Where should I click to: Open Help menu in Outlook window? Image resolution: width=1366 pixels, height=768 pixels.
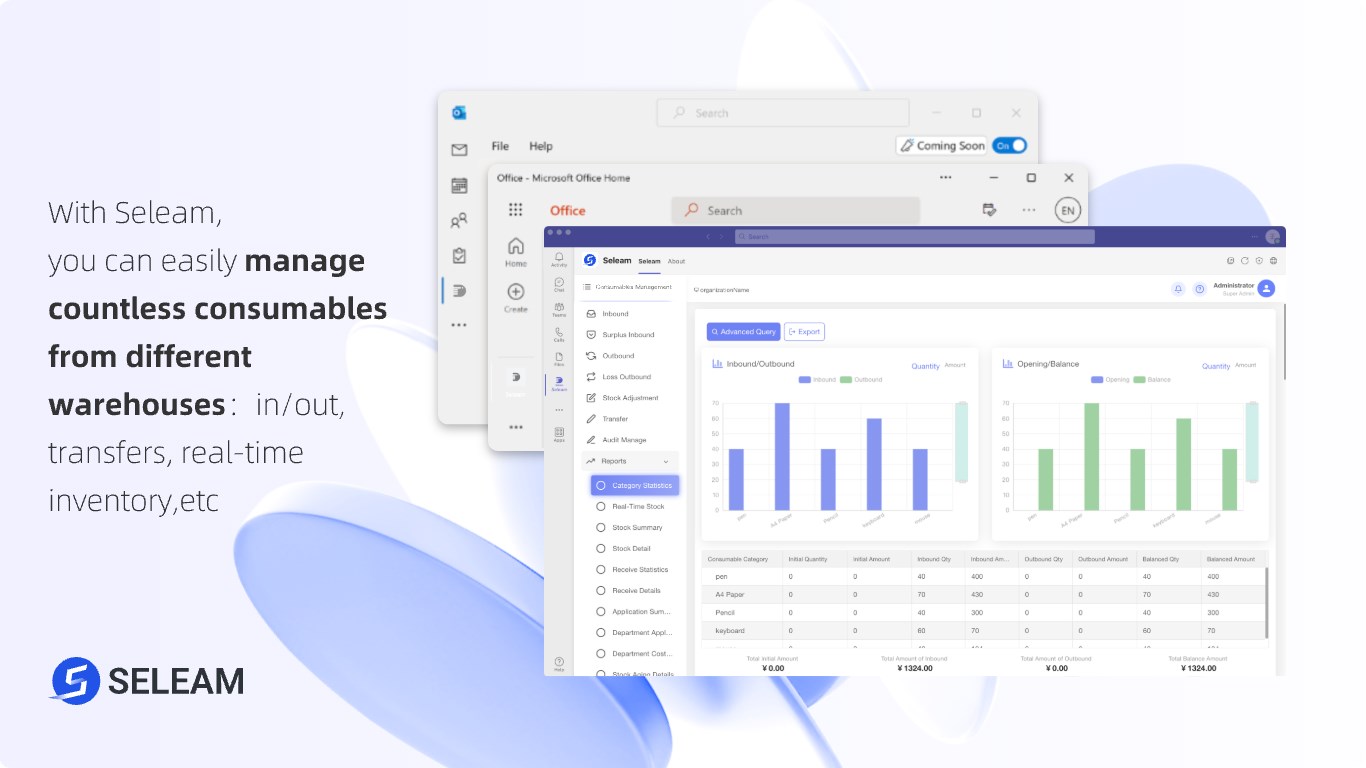pos(541,146)
